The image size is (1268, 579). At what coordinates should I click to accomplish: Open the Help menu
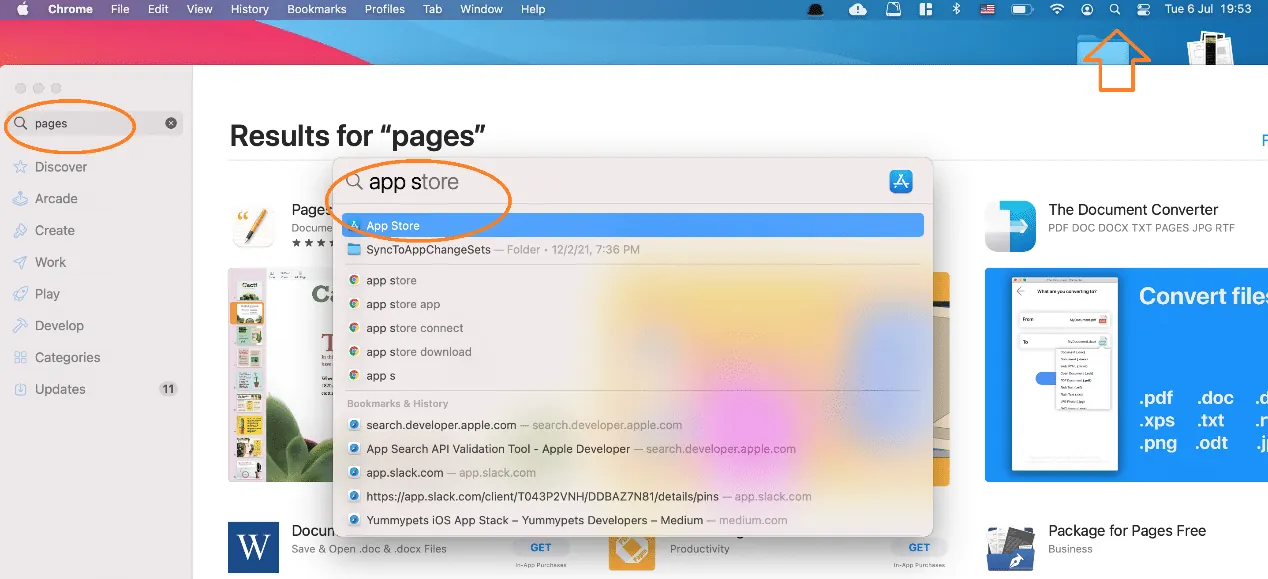click(533, 9)
